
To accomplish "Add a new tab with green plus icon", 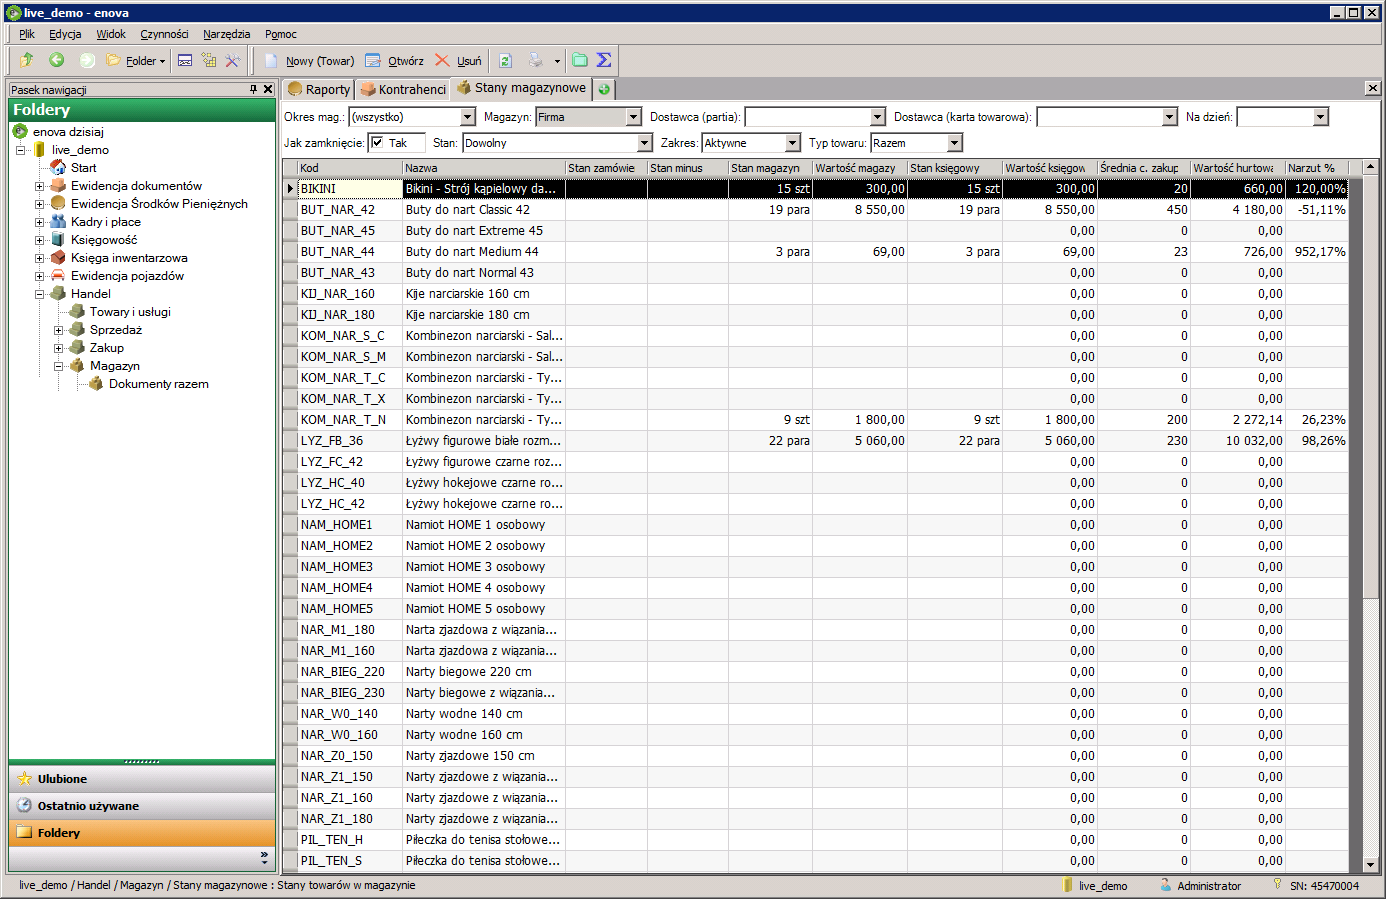I will coord(604,90).
